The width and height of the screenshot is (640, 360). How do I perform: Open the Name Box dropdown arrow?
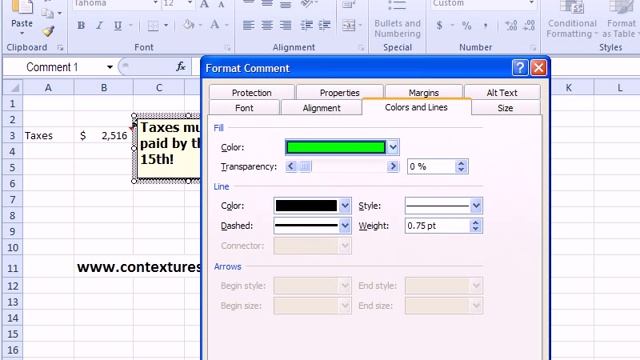click(x=110, y=67)
